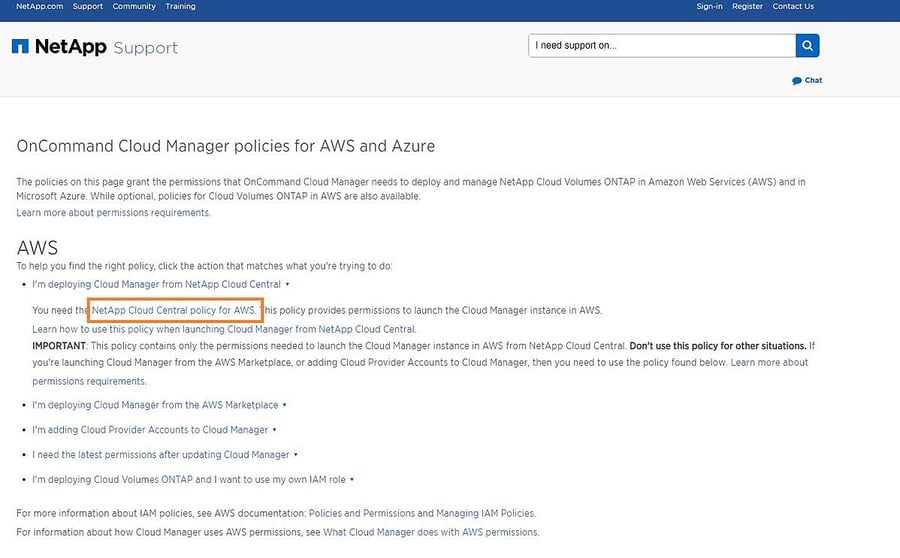Click the NetApp logo icon

20,46
